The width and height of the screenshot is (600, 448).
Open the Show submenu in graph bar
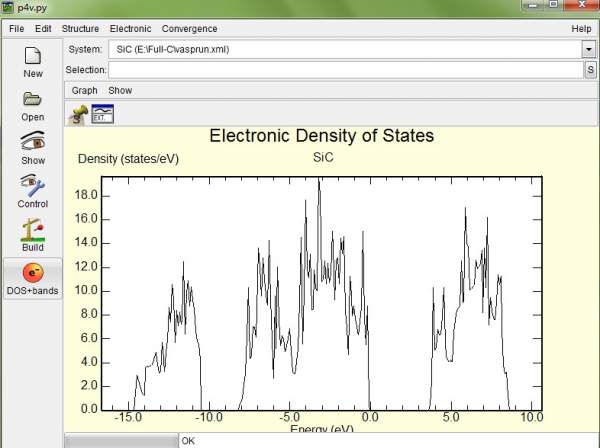click(x=120, y=91)
